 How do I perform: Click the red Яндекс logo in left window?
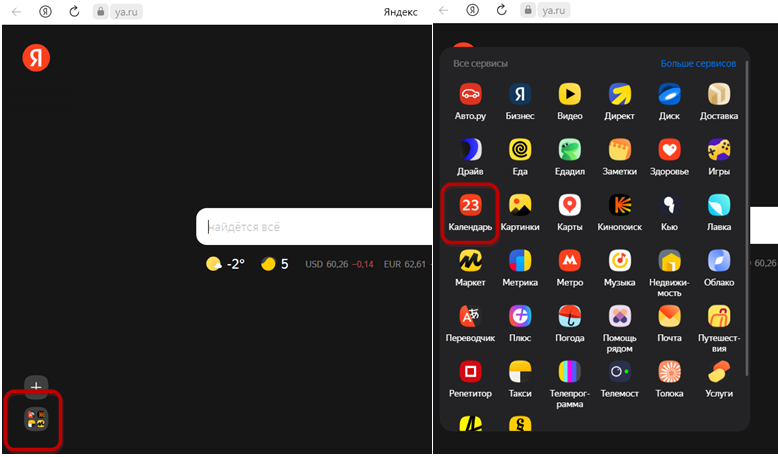36,58
